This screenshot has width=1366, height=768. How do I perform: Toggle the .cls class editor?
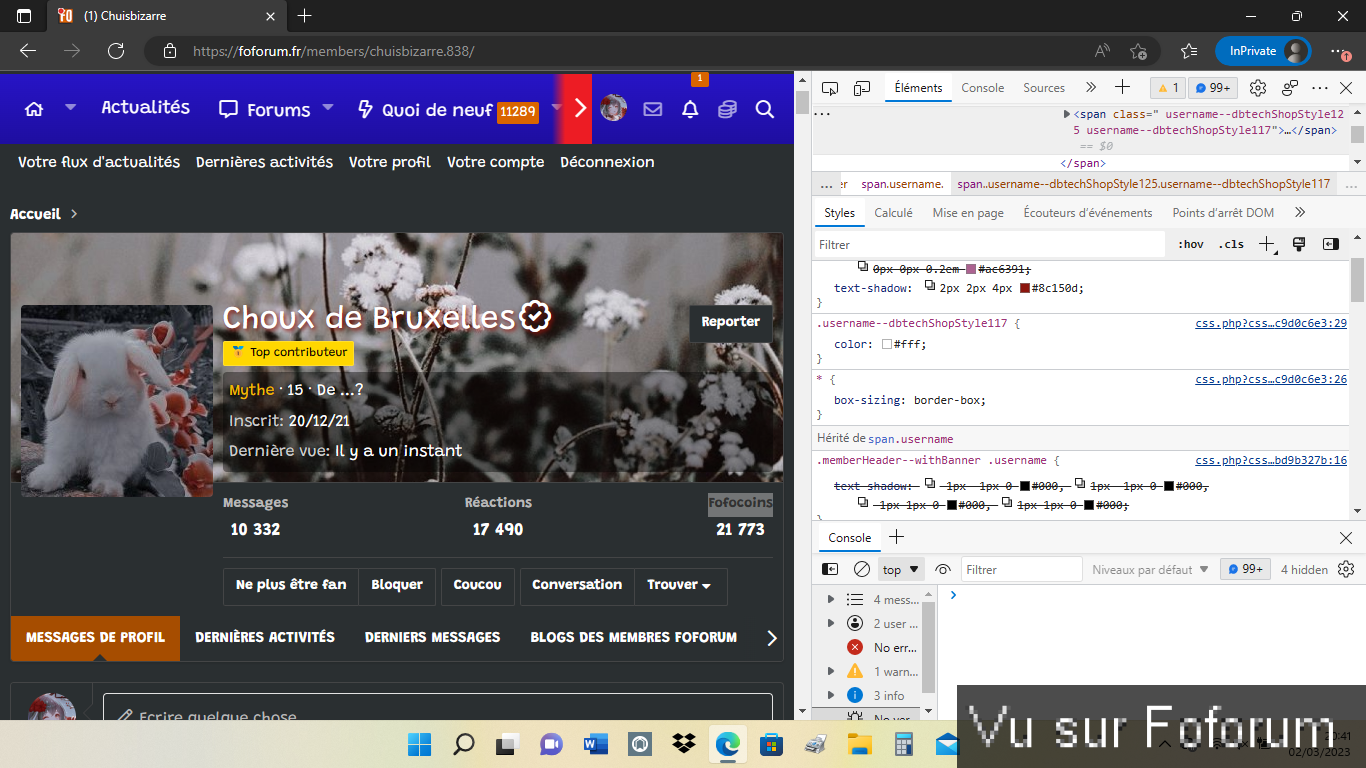pos(1231,244)
